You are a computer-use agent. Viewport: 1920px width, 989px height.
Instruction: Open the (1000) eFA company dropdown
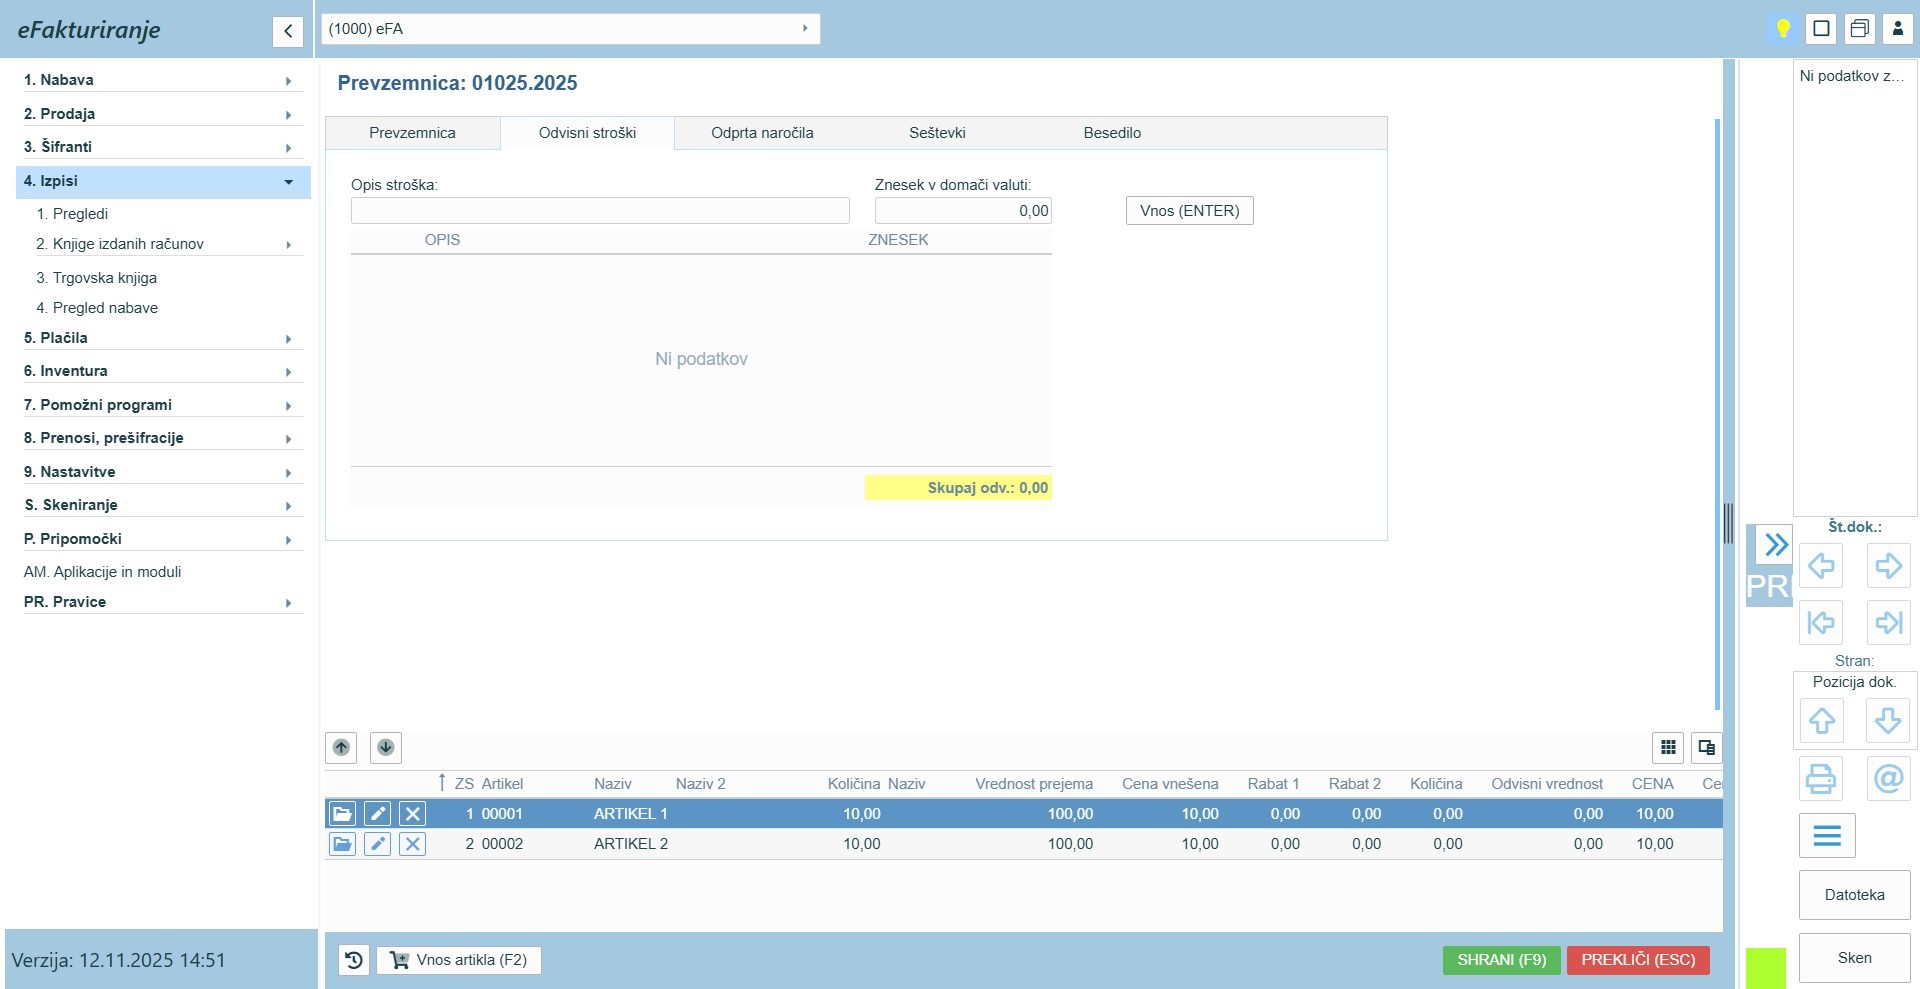570,29
